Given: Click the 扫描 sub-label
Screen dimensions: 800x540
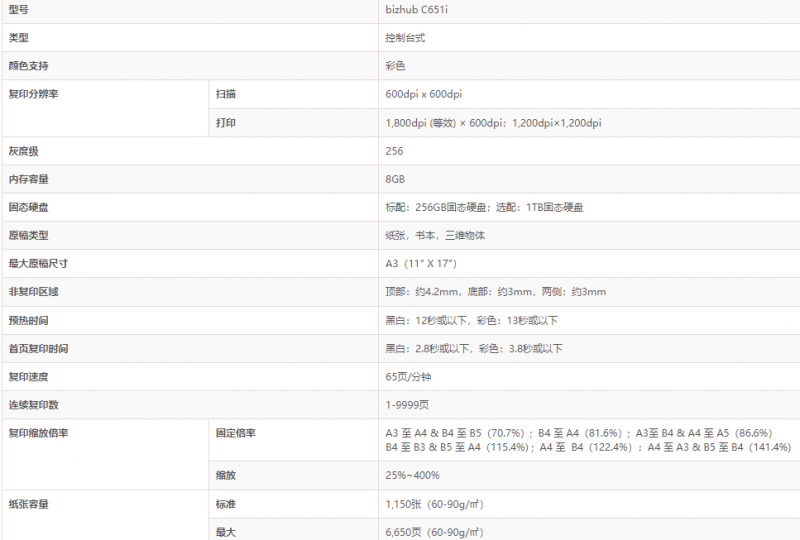Looking at the screenshot, I should [x=226, y=94].
